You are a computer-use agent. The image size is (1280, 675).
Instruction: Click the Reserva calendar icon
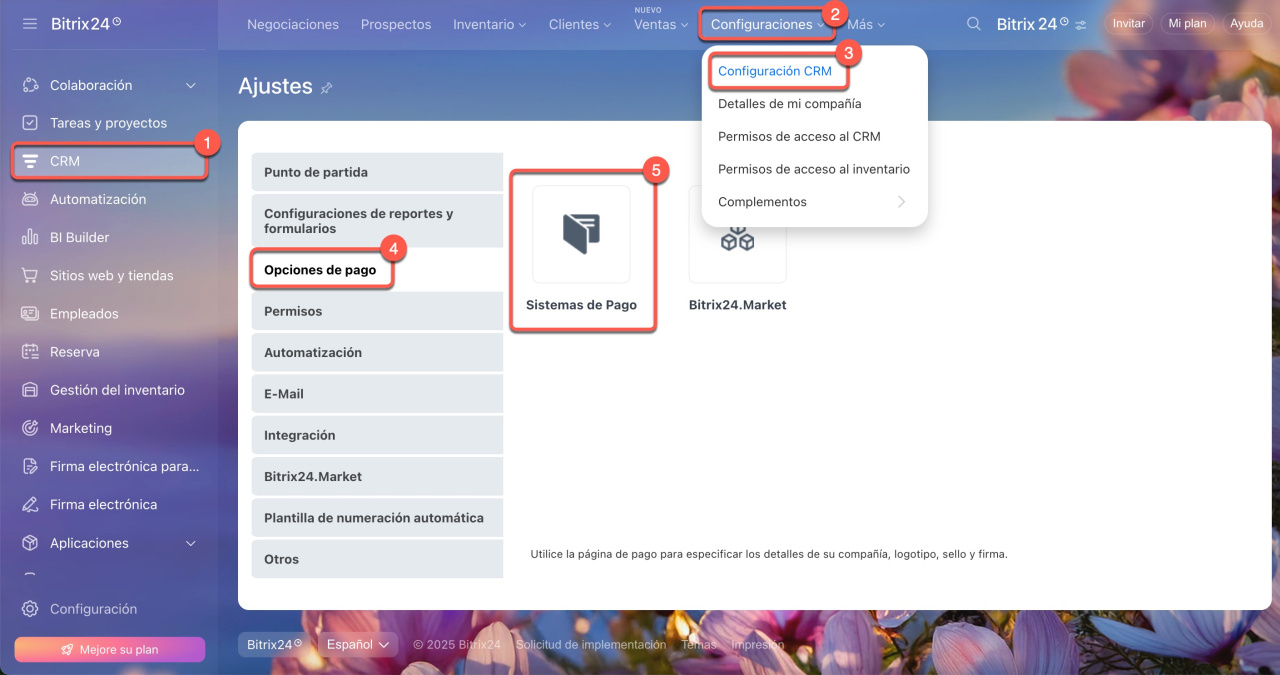(30, 352)
